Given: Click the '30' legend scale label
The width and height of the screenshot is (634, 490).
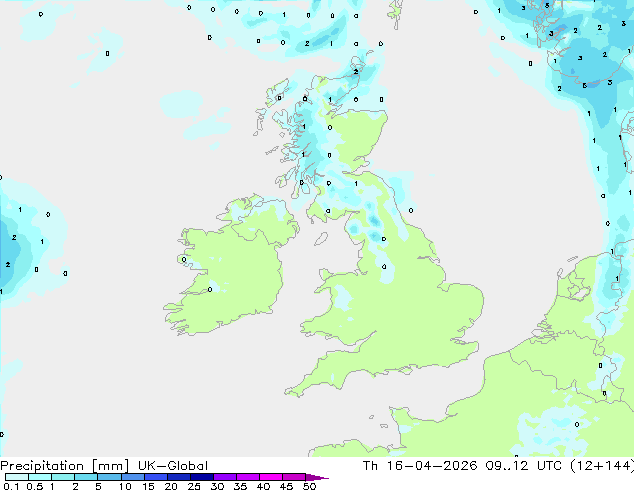Looking at the screenshot, I should pyautogui.click(x=217, y=486).
